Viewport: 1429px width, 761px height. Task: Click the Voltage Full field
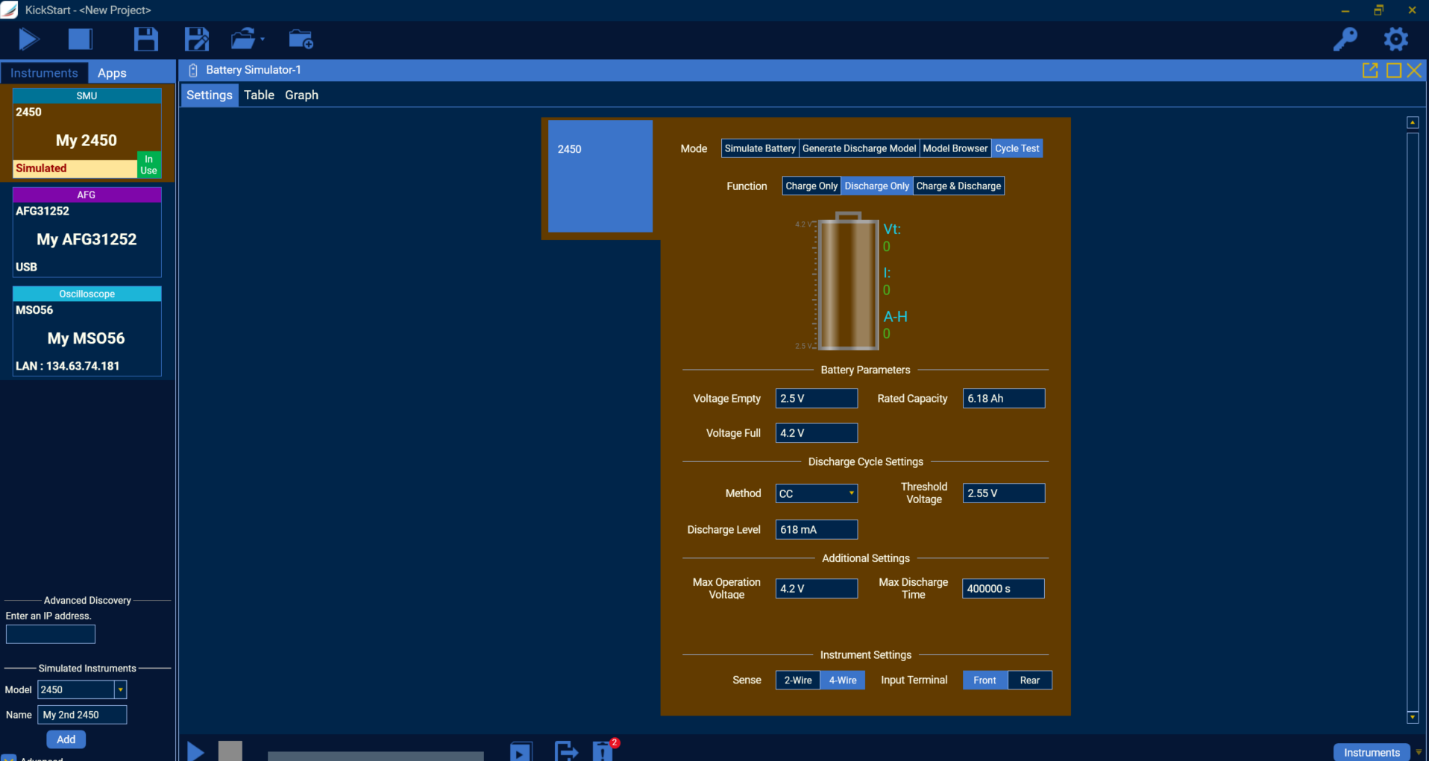817,433
